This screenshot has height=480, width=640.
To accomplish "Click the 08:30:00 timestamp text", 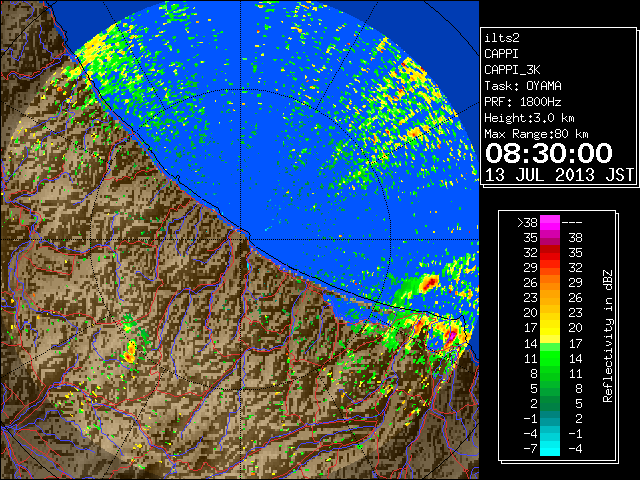I will (549, 153).
